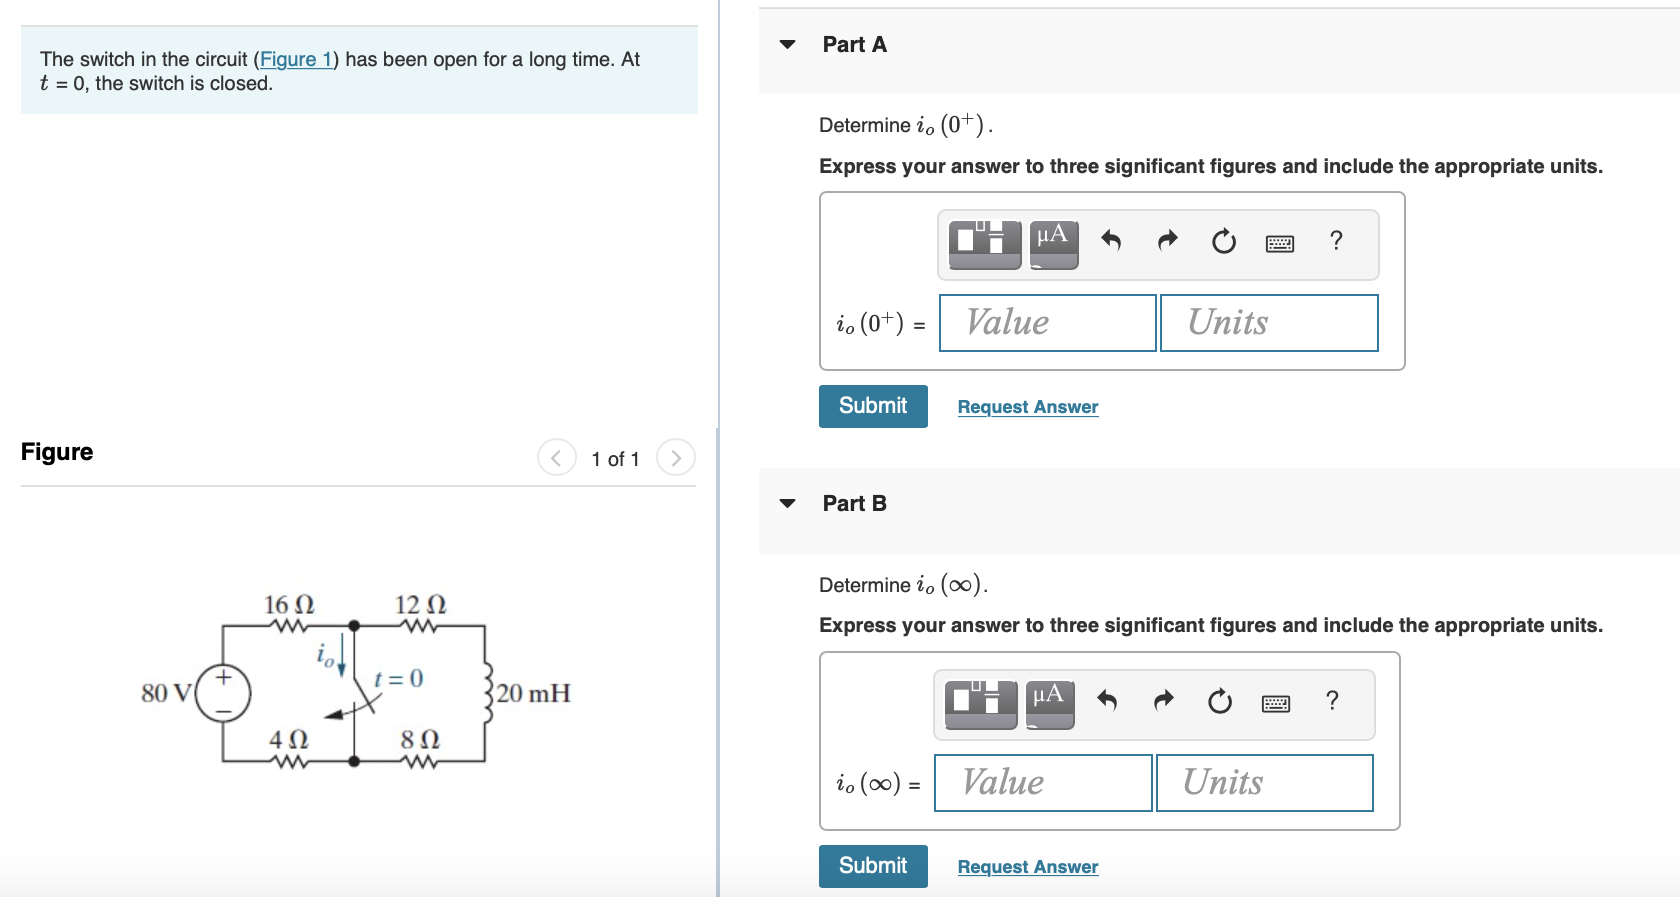
Task: Open help for the Part B answer box
Action: [x=1331, y=701]
